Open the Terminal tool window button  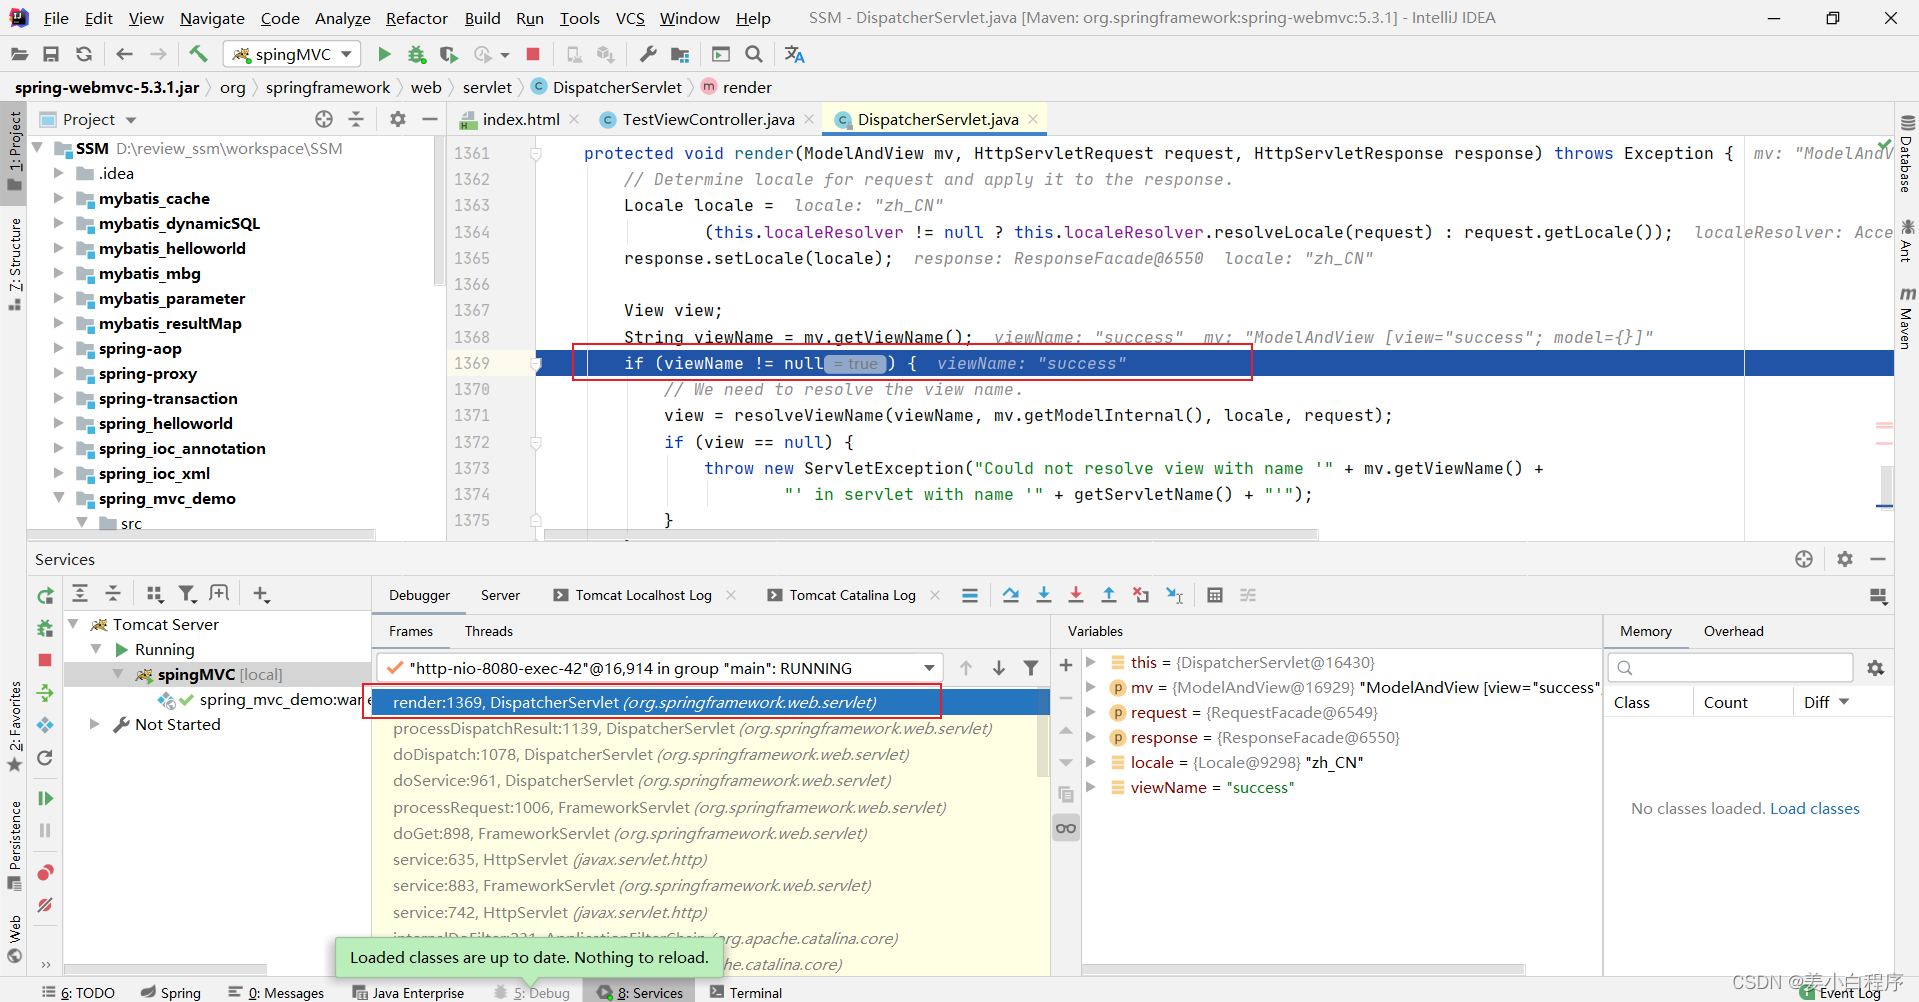pyautogui.click(x=746, y=992)
